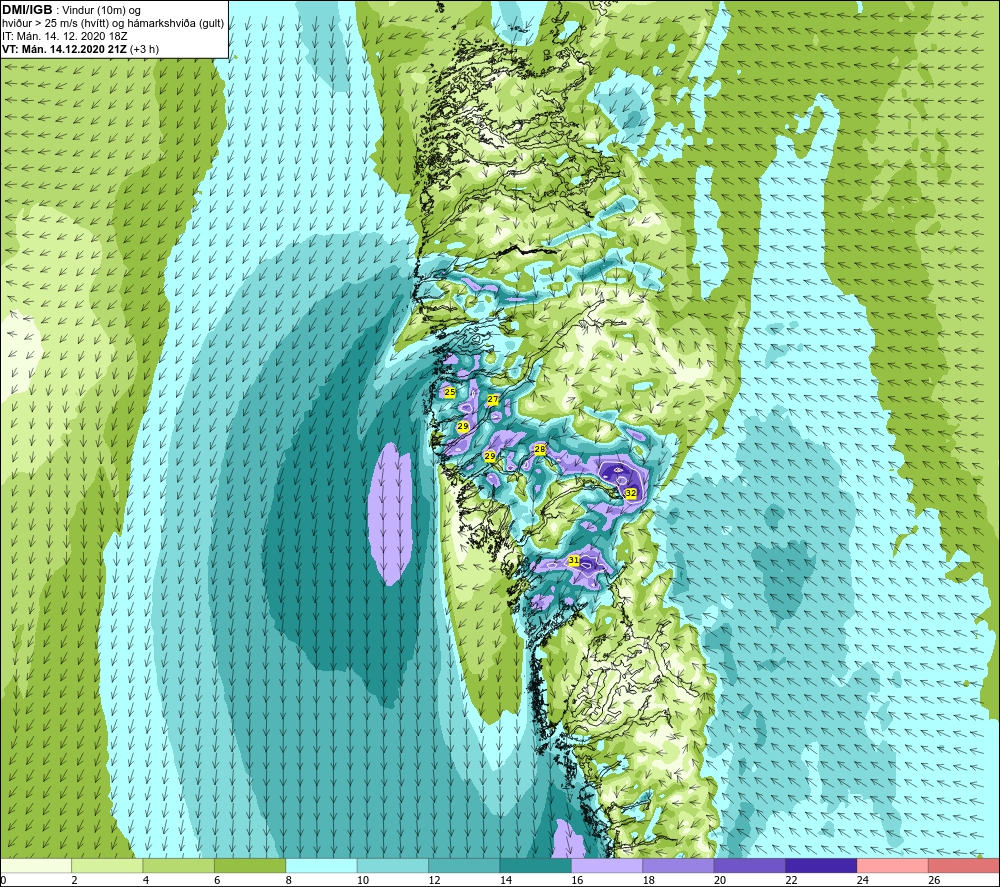Viewport: 1000px width, 887px height.
Task: Click the scale number 24
Action: pyautogui.click(x=863, y=880)
